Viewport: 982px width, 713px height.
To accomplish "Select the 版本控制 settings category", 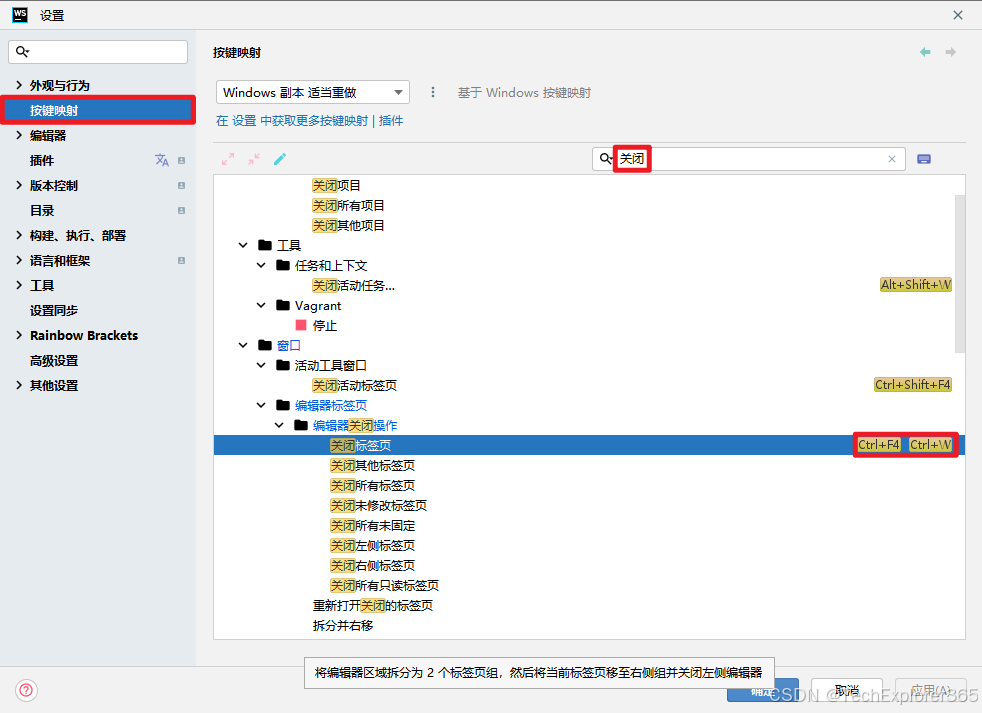I will pos(52,185).
